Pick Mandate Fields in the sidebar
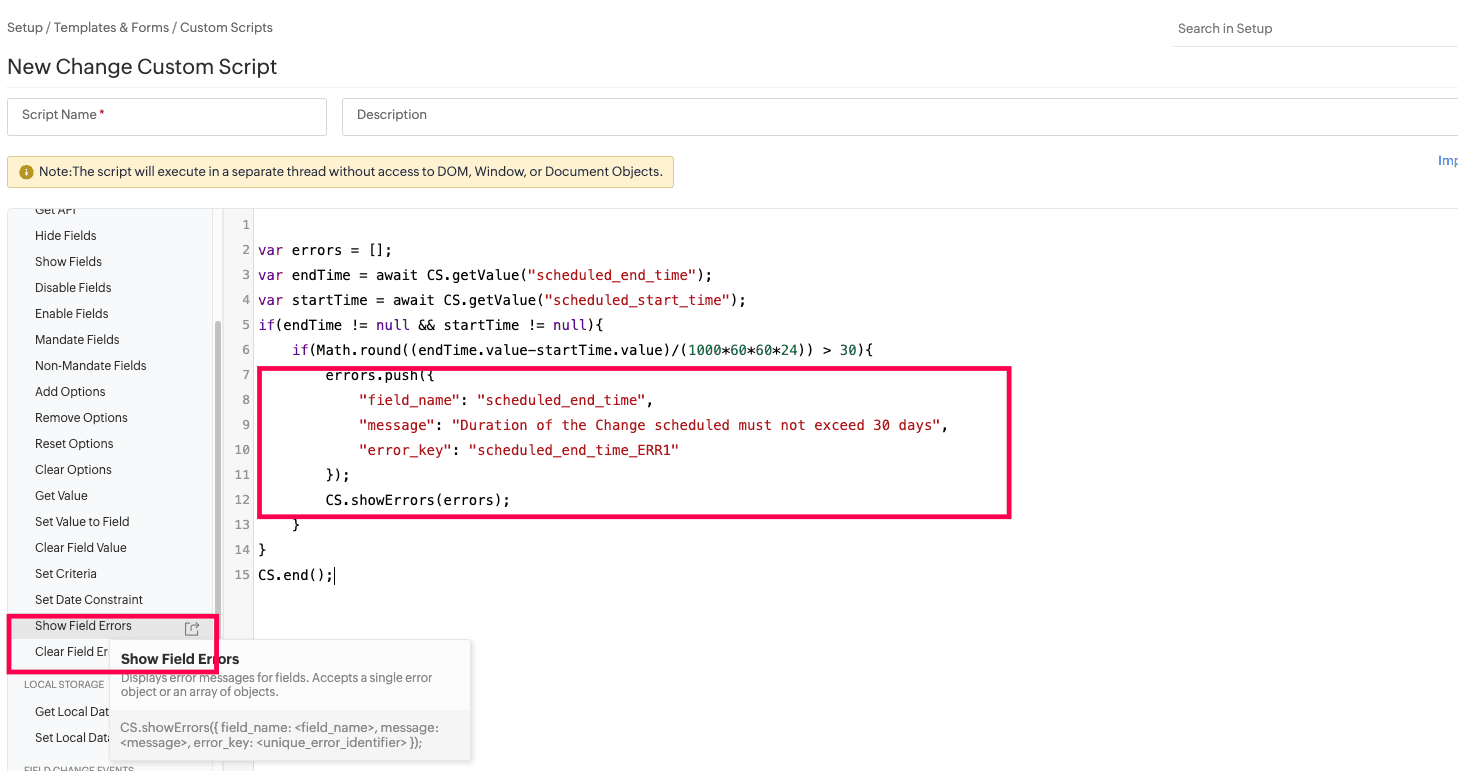The height and width of the screenshot is (771, 1458). [x=77, y=340]
